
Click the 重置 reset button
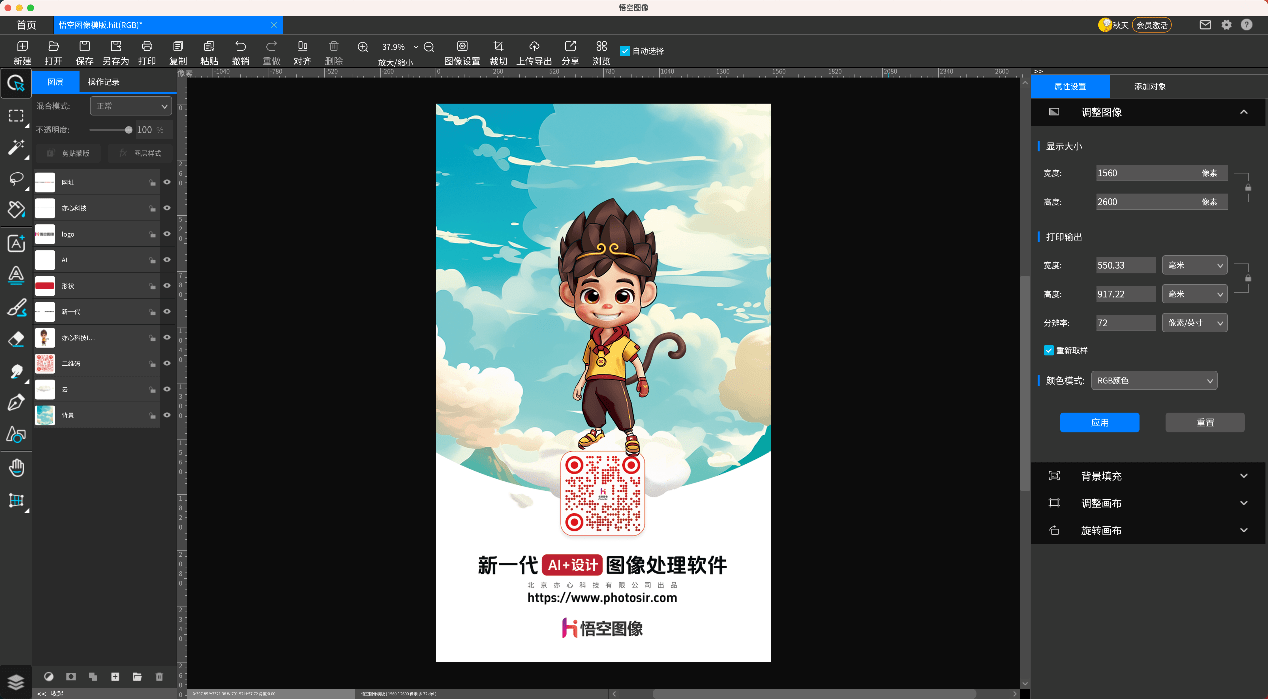coord(1205,422)
